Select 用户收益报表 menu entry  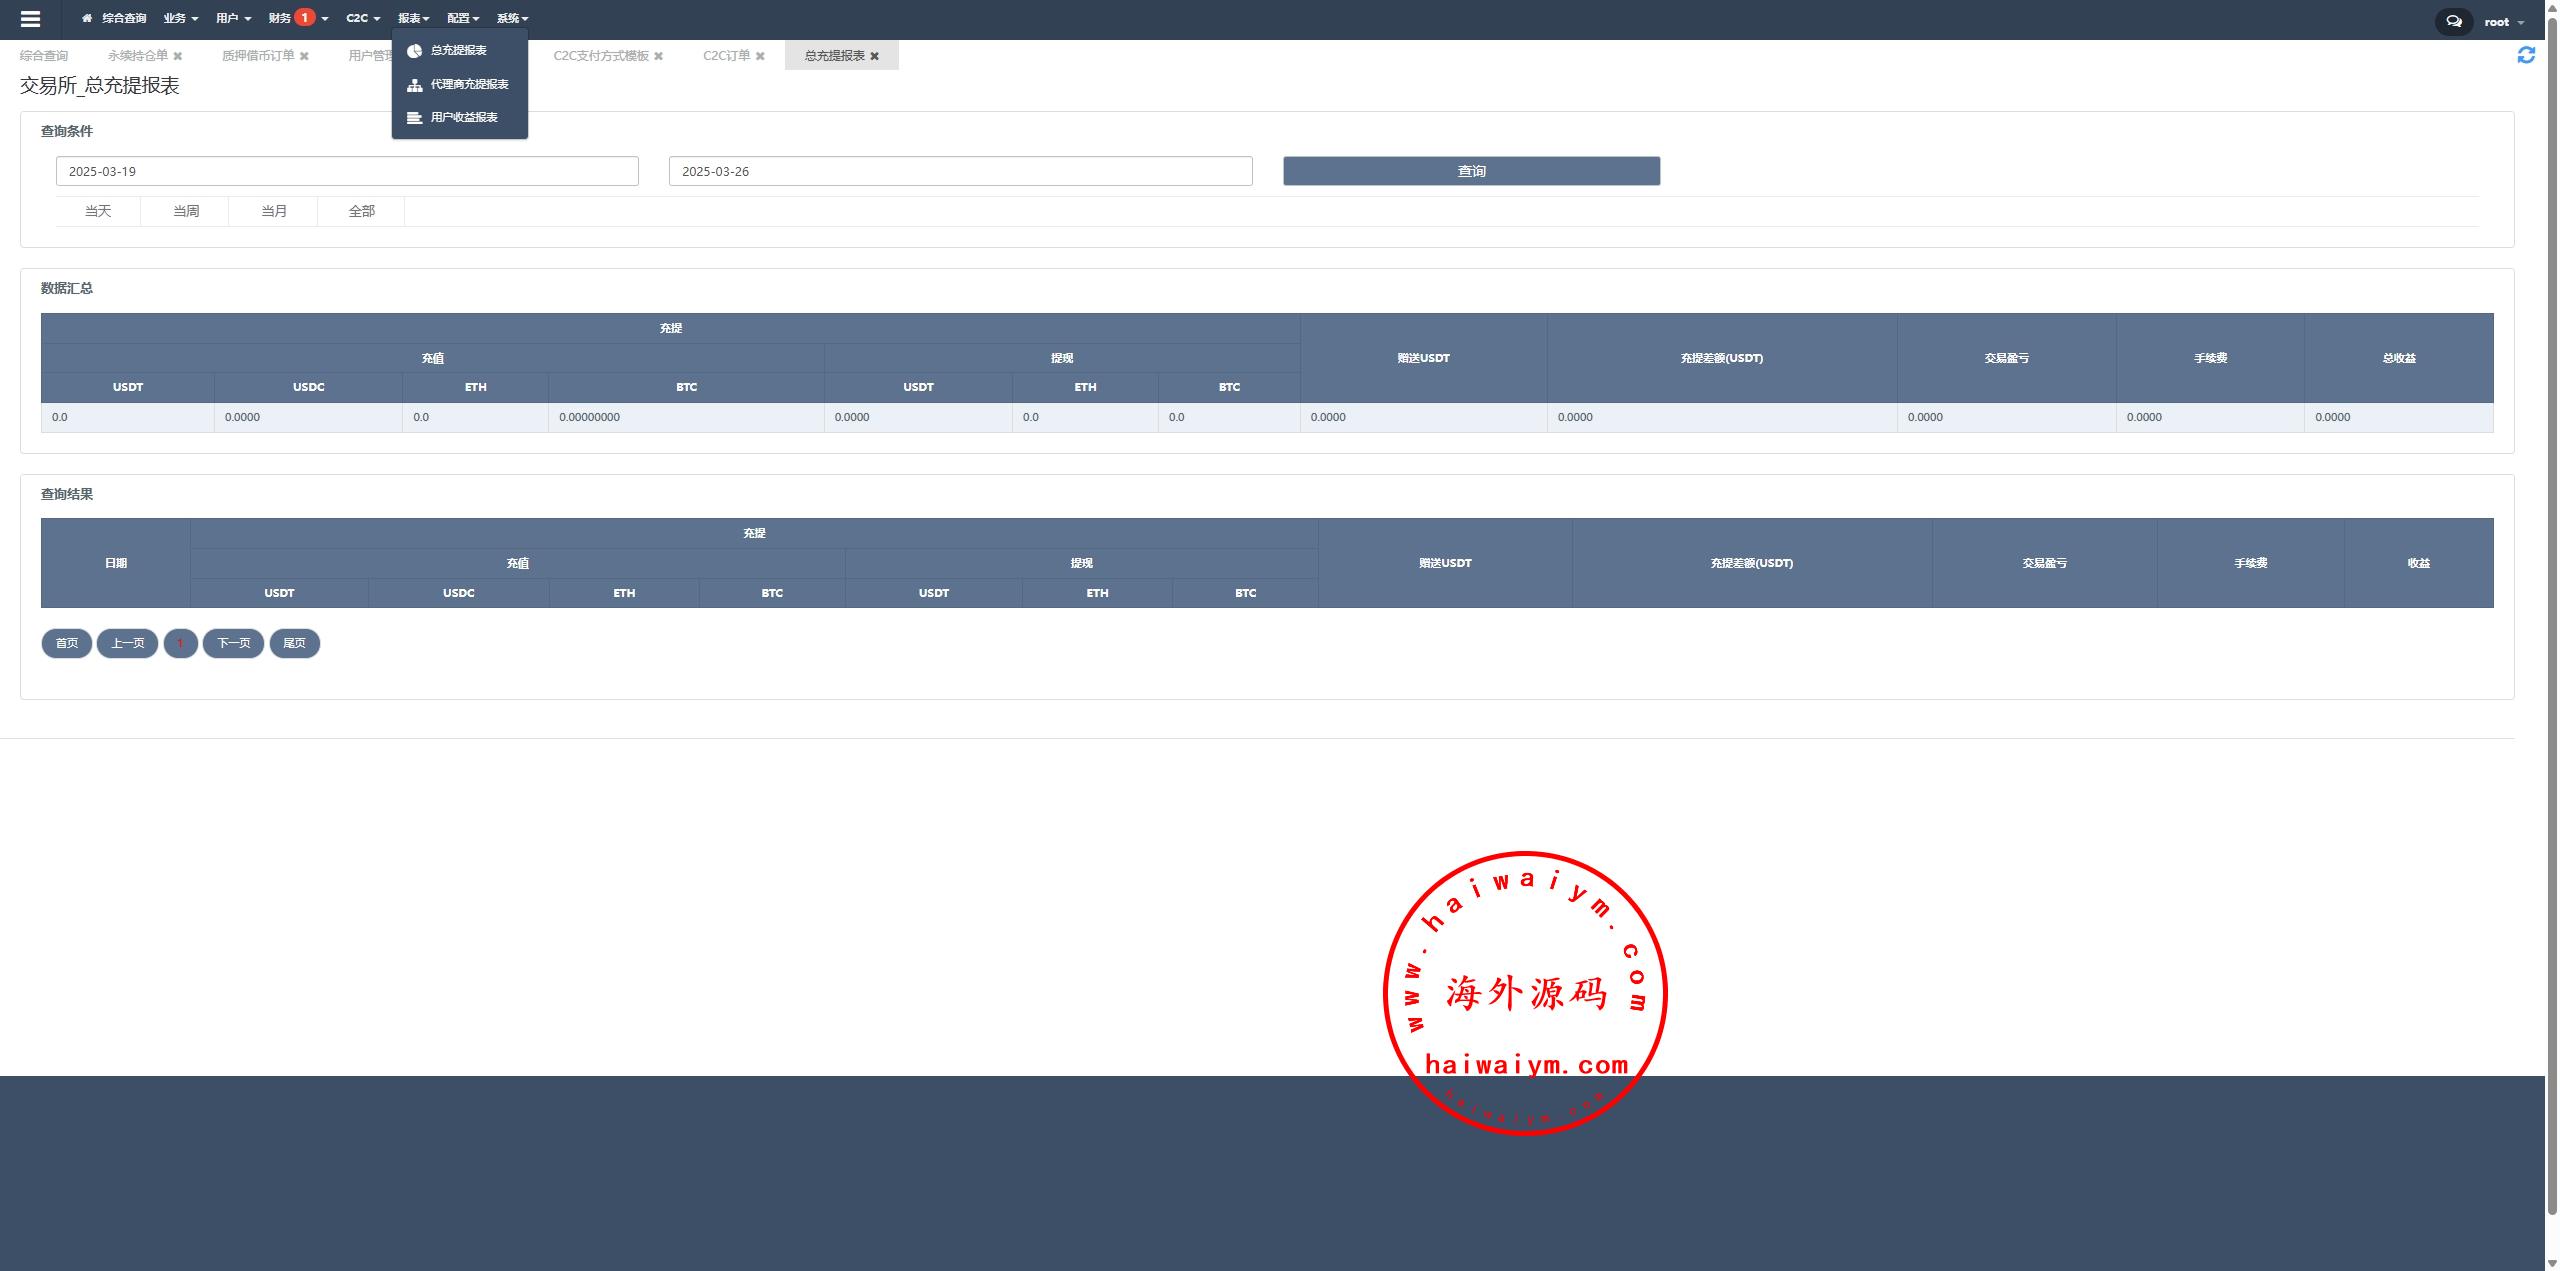coord(463,117)
